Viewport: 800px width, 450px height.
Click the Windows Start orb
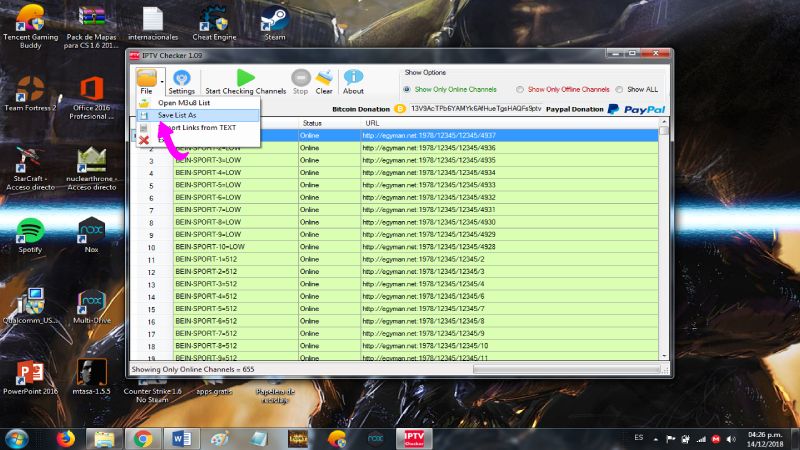[x=17, y=439]
